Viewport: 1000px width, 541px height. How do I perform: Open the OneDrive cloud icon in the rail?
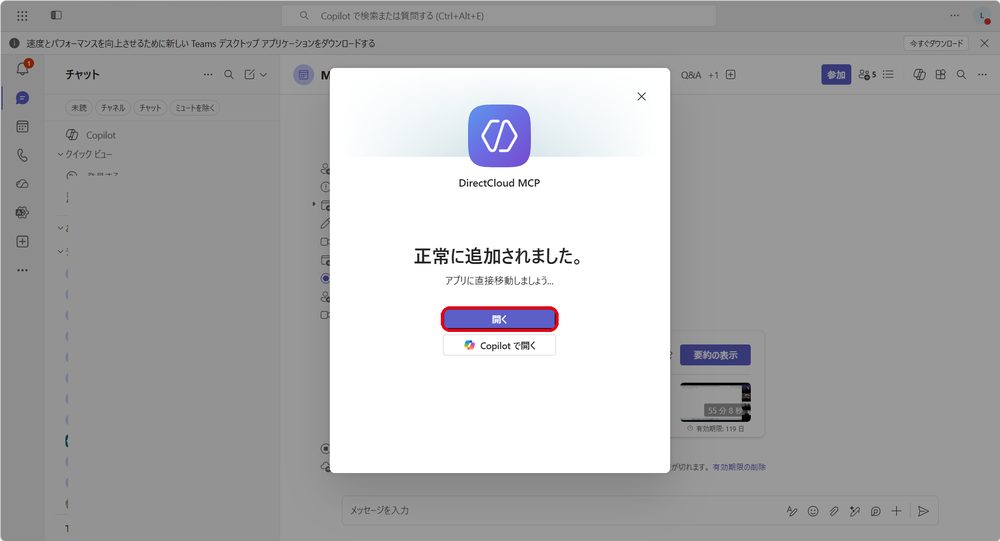pos(22,184)
